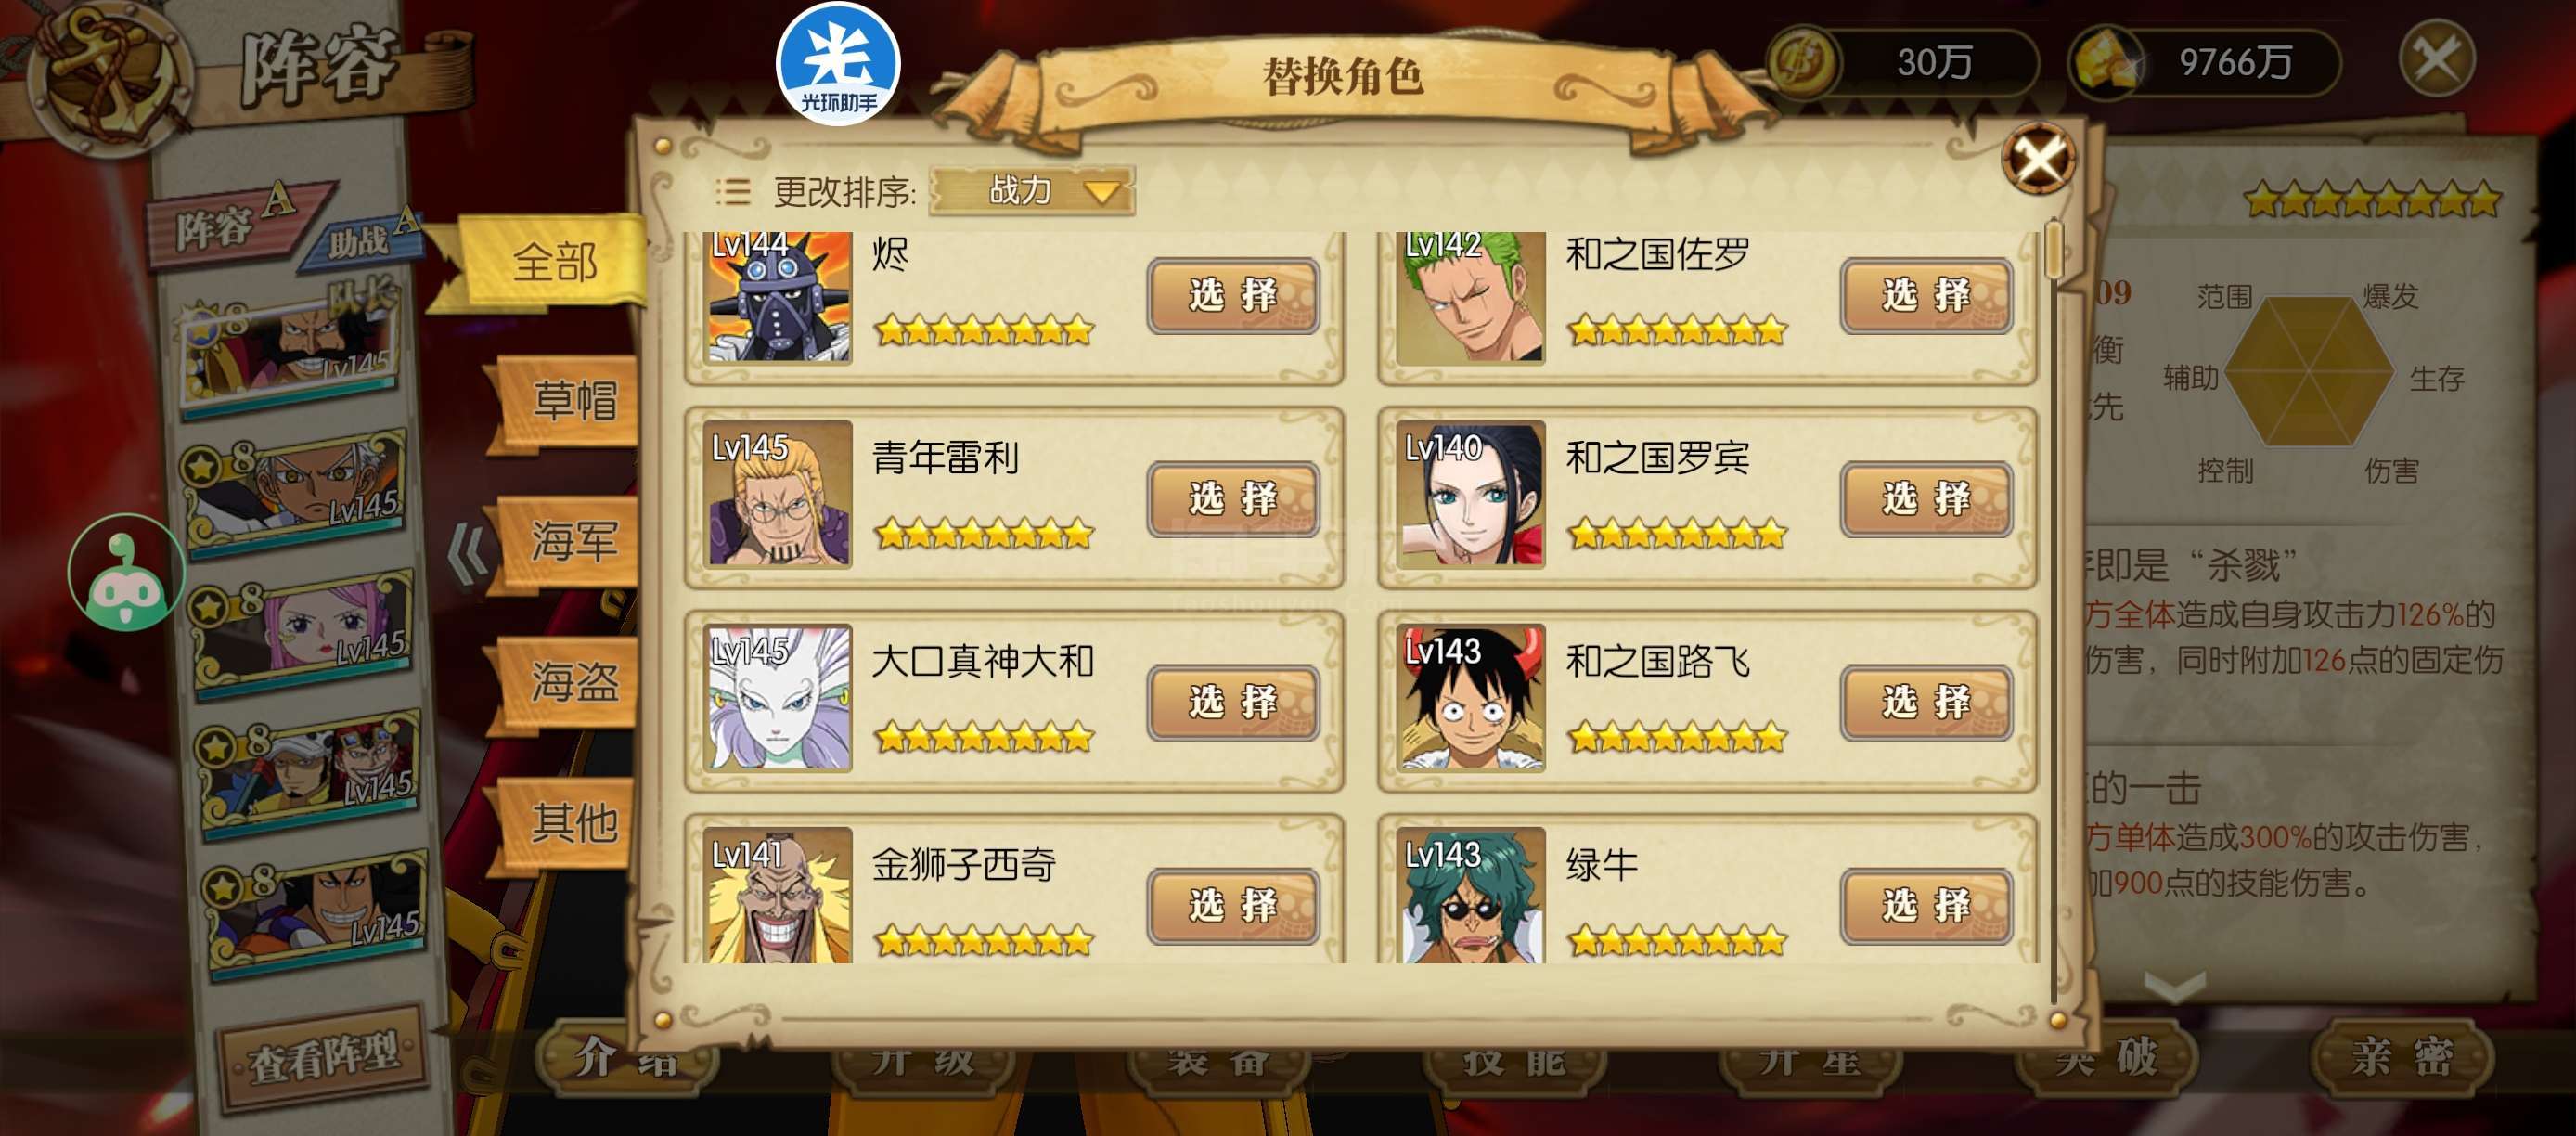Close the 替换角色 dialog

(x=2037, y=158)
